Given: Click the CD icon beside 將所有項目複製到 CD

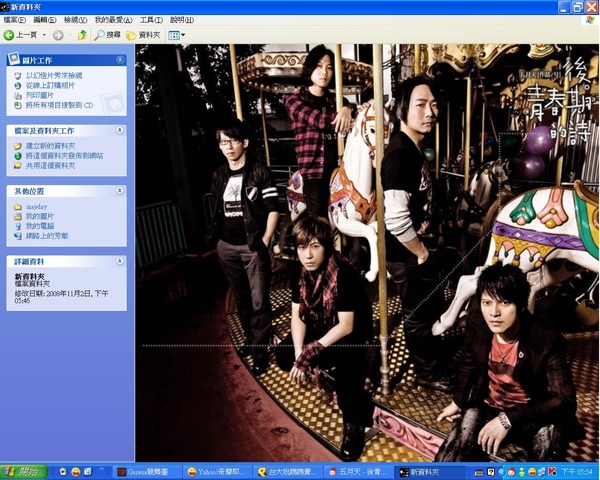Looking at the screenshot, I should [18, 105].
